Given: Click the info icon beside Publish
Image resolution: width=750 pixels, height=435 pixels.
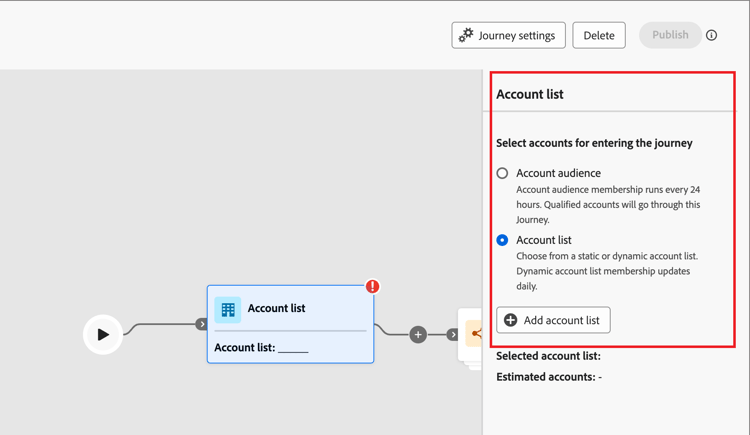Looking at the screenshot, I should (712, 35).
